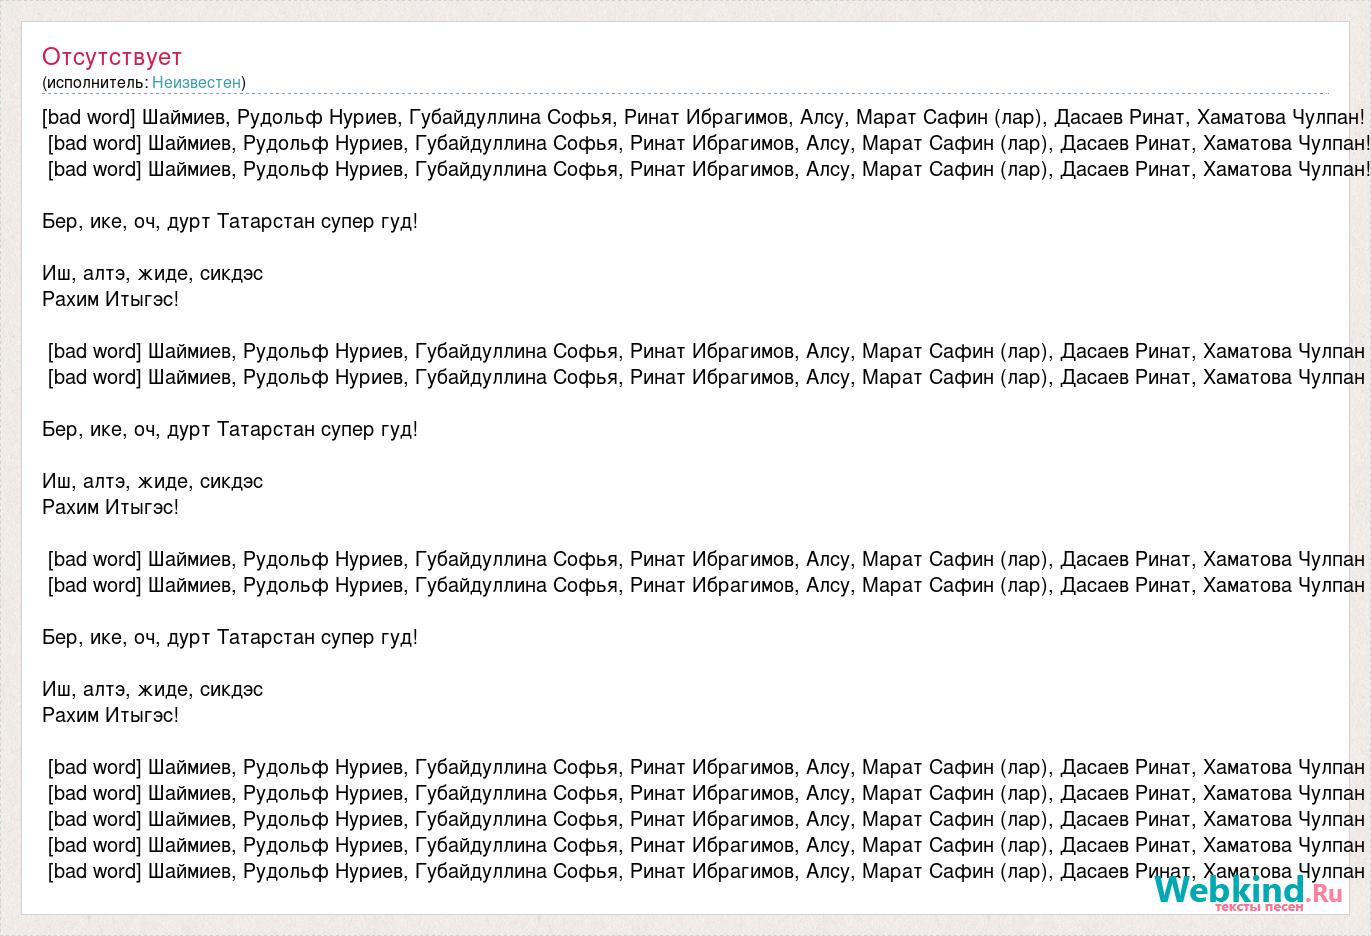This screenshot has width=1371, height=936.
Task: Click the second "Иш, алтэ, жиде, сикдэс" line
Action: click(153, 481)
